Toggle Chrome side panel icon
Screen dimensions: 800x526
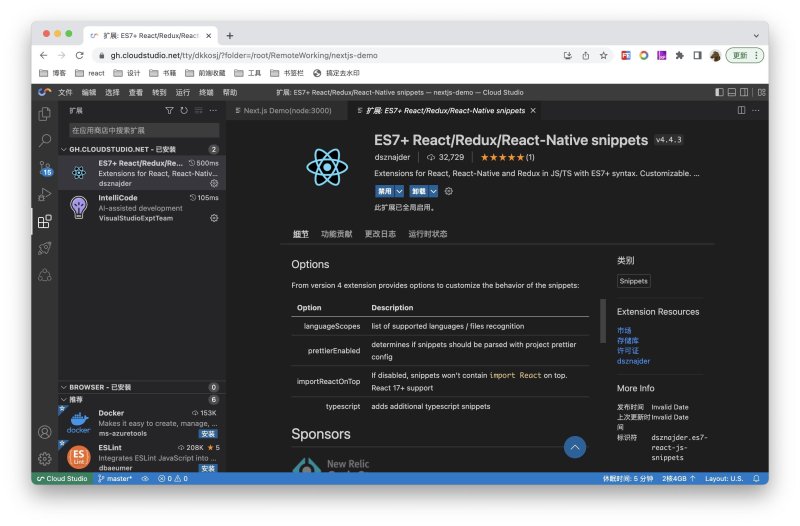(x=697, y=56)
